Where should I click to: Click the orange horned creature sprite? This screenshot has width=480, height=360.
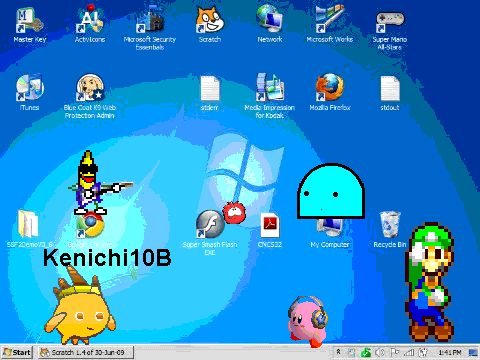click(80, 306)
